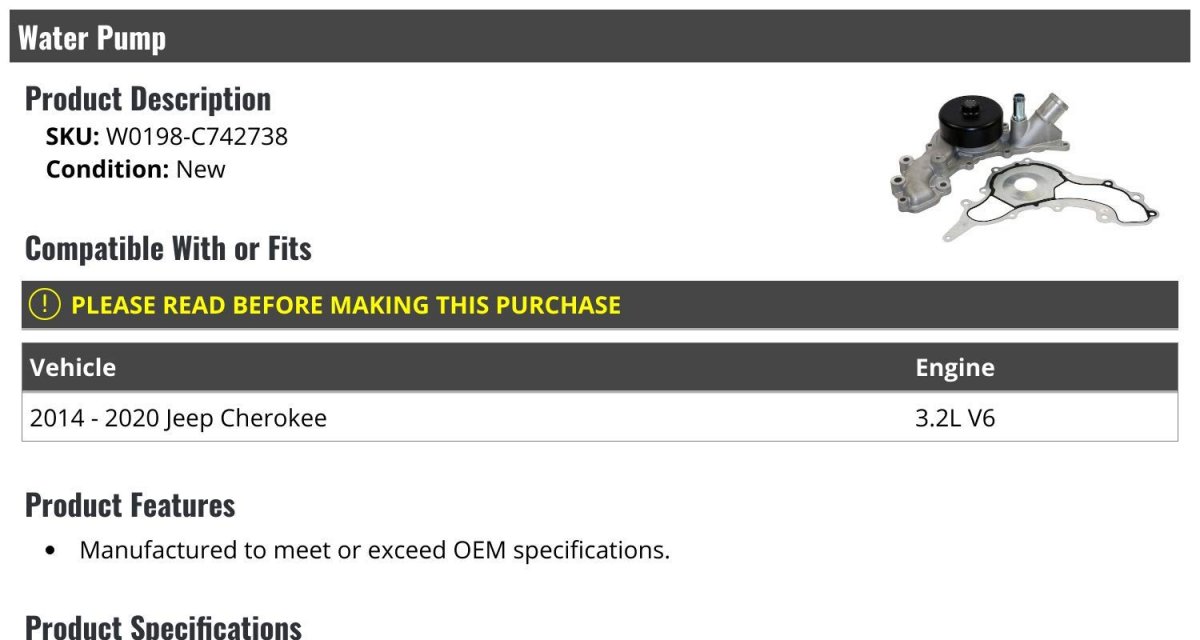The height and width of the screenshot is (640, 1200).
Task: Click the Condition label
Action: [x=108, y=169]
